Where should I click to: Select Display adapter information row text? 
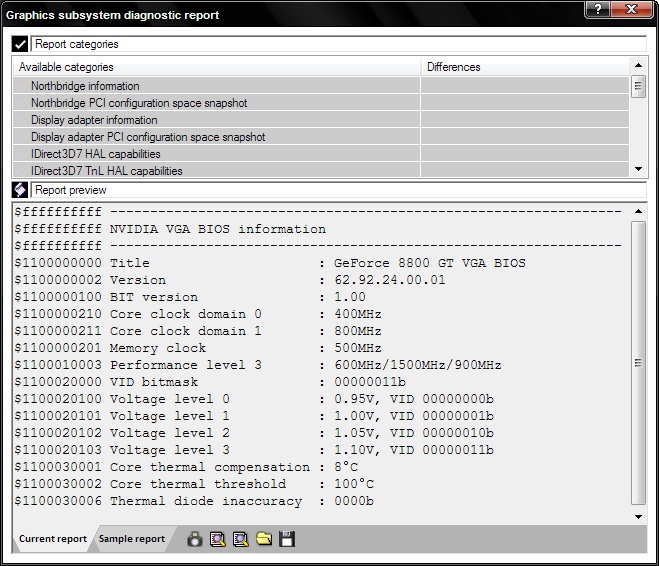[x=94, y=120]
